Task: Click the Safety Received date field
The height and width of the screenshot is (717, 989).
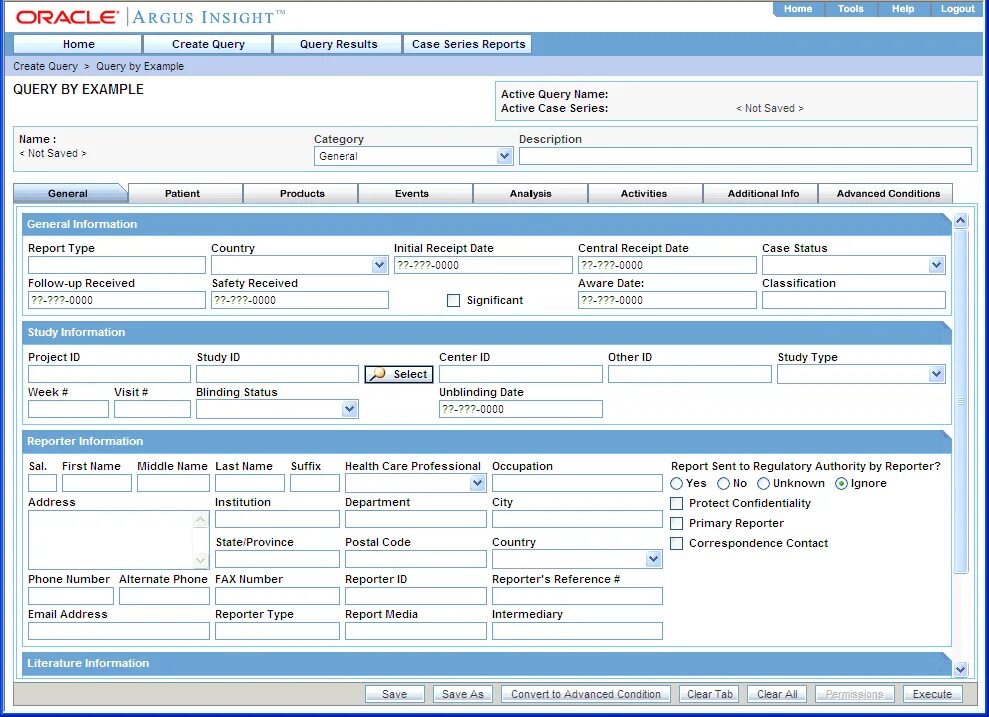Action: pyautogui.click(x=300, y=300)
